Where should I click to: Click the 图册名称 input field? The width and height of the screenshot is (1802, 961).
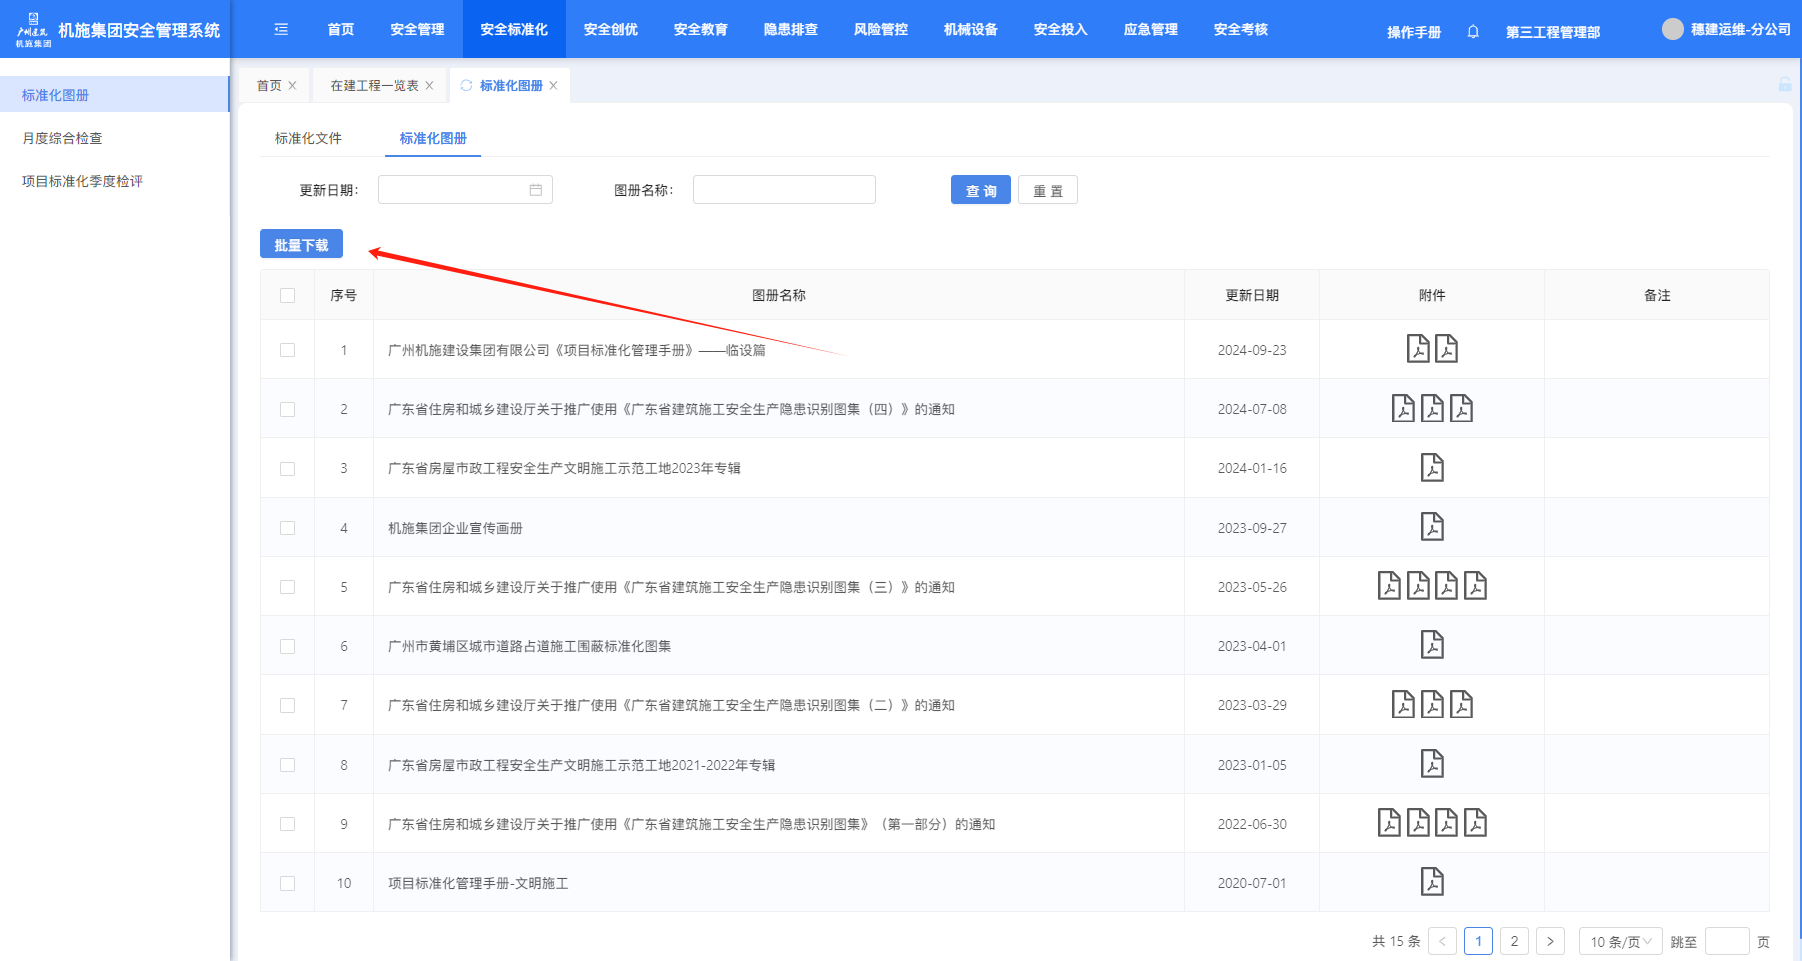[x=784, y=190]
